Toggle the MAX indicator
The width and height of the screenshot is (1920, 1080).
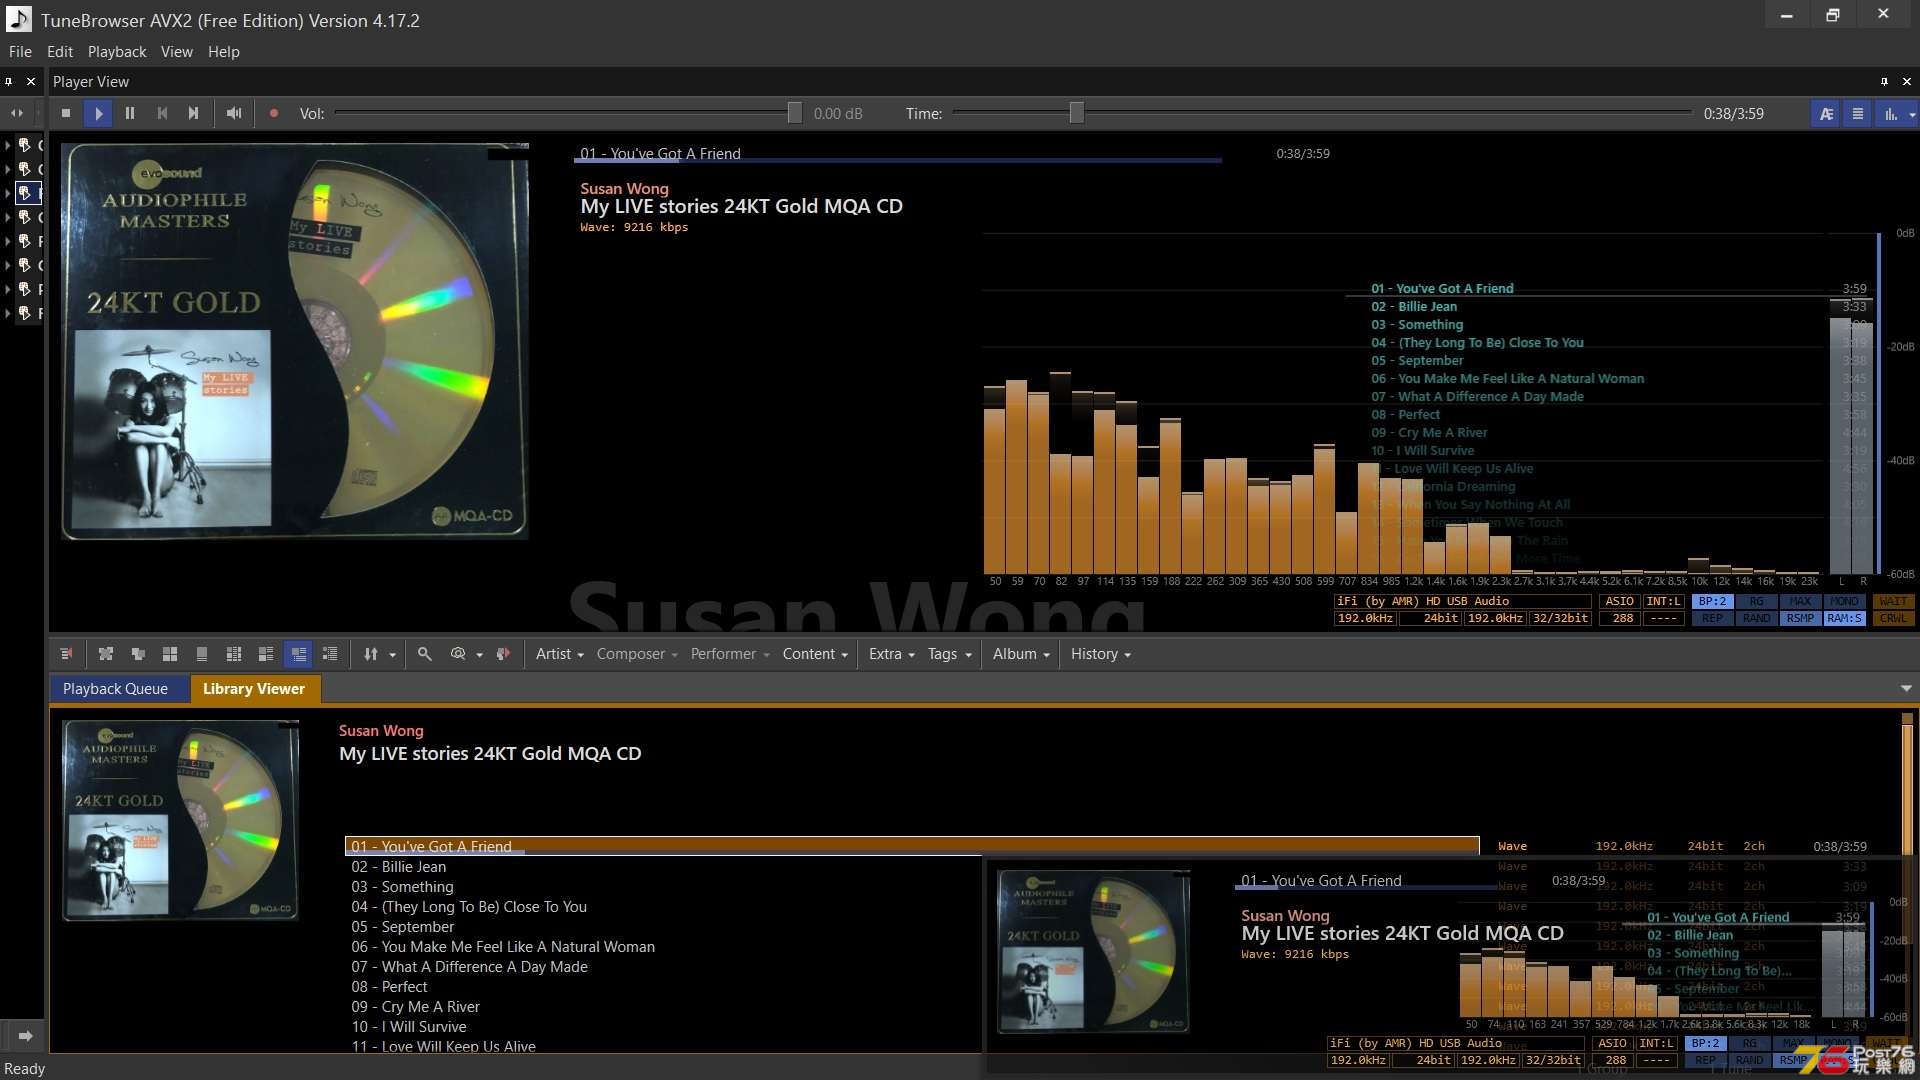click(1800, 602)
